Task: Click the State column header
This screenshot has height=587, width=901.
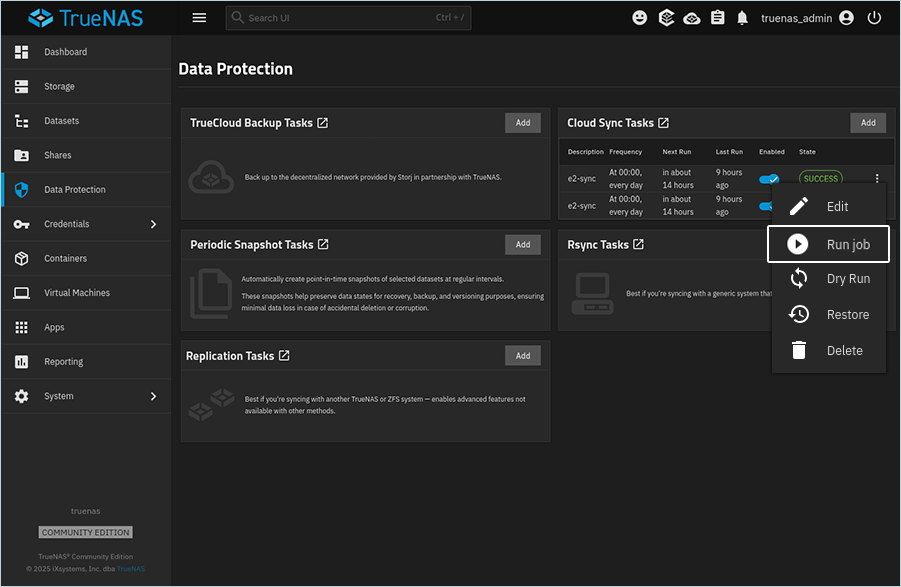Action: pyautogui.click(x=807, y=152)
